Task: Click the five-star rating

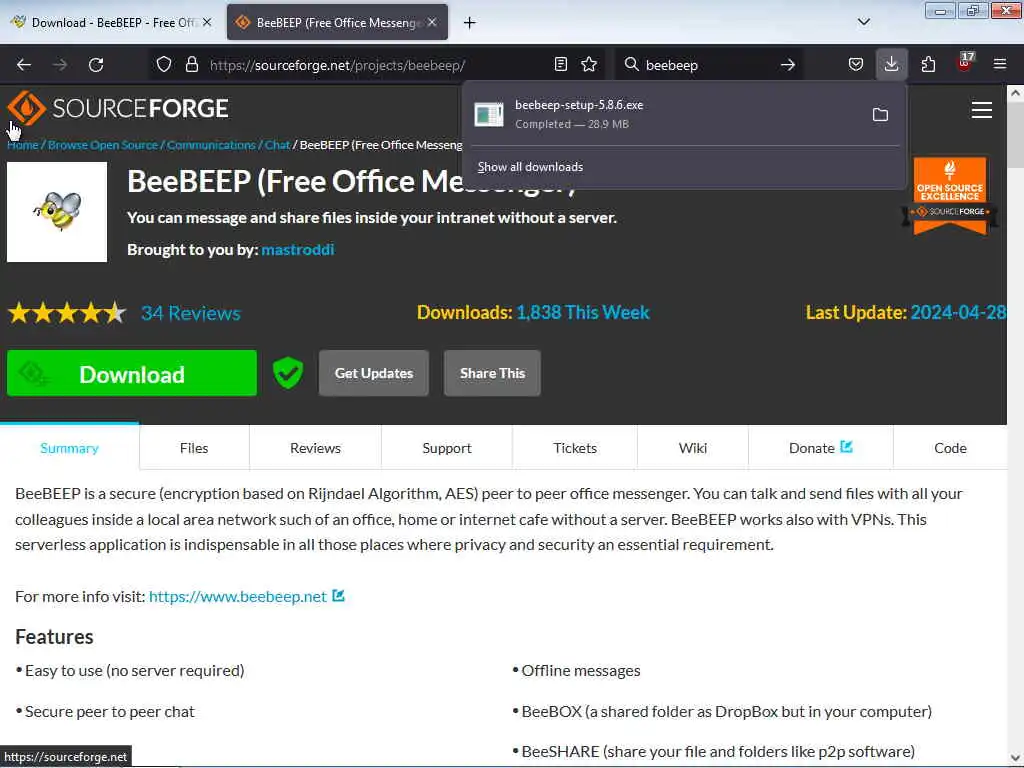Action: click(x=67, y=313)
